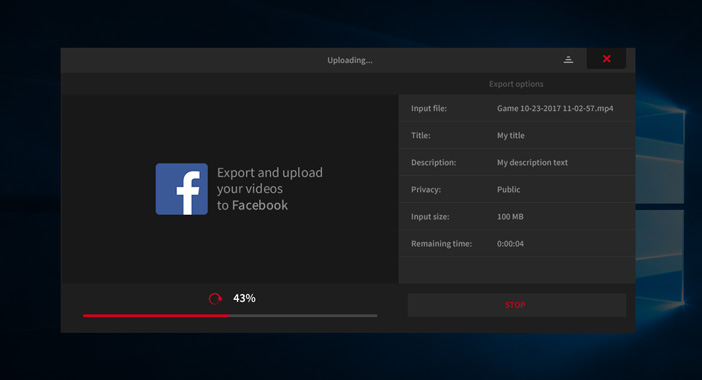Click the remaining time 0:00:04
The image size is (702, 380).
510,244
